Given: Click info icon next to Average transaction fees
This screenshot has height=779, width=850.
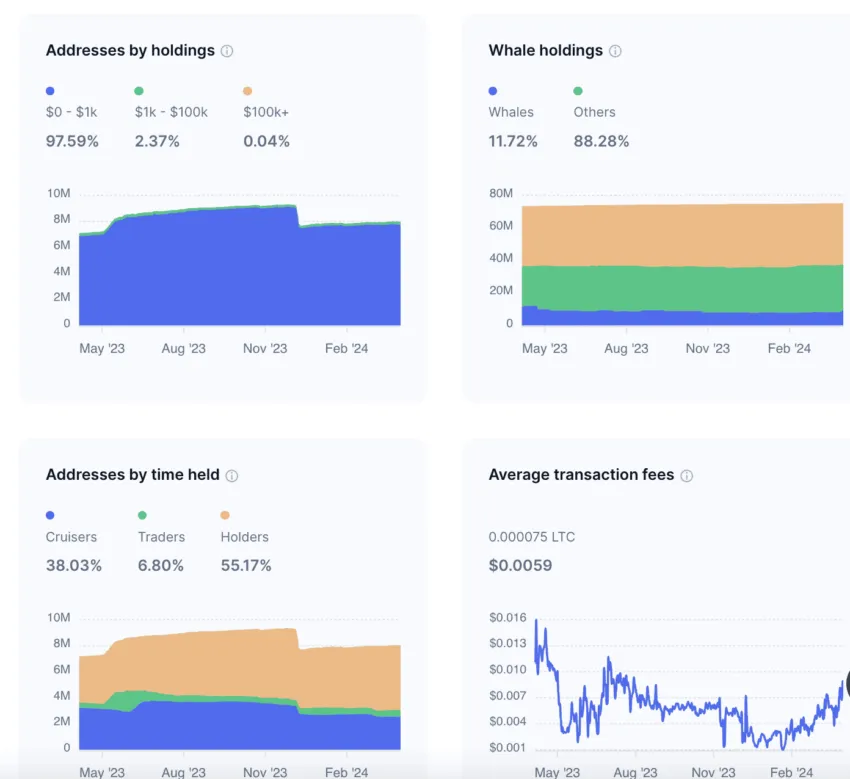Looking at the screenshot, I should pos(687,476).
